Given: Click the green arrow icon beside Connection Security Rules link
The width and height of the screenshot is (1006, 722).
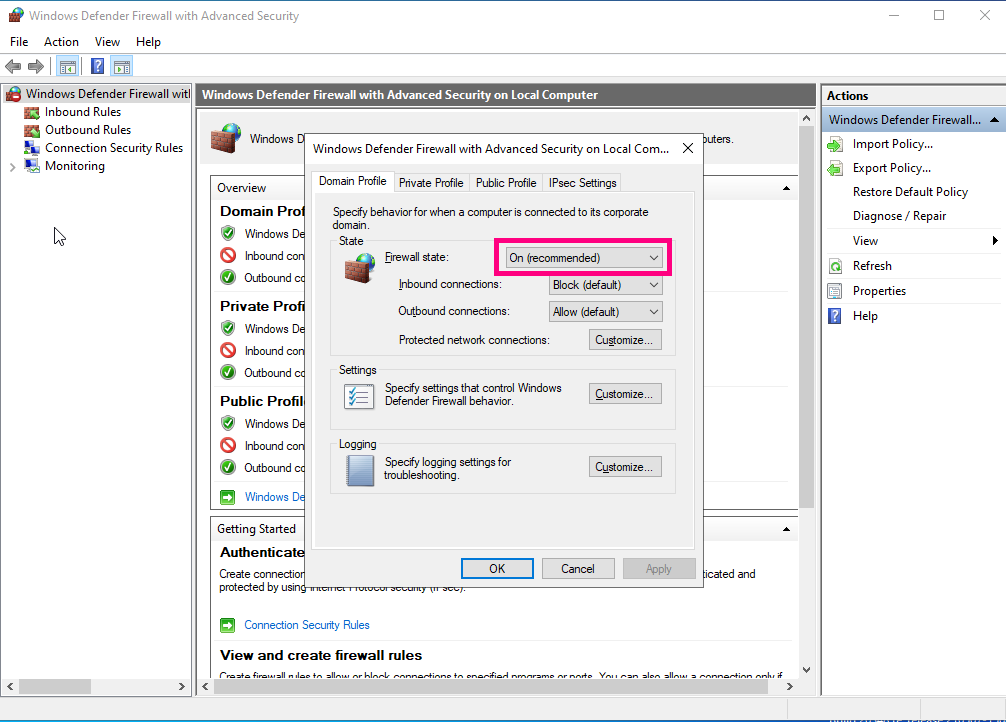Looking at the screenshot, I should (227, 624).
